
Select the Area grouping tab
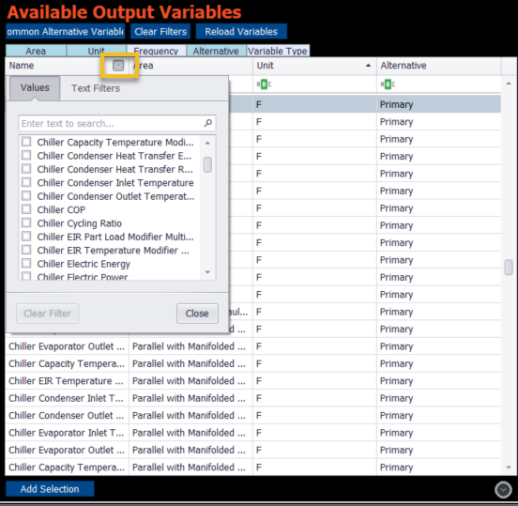coord(36,51)
